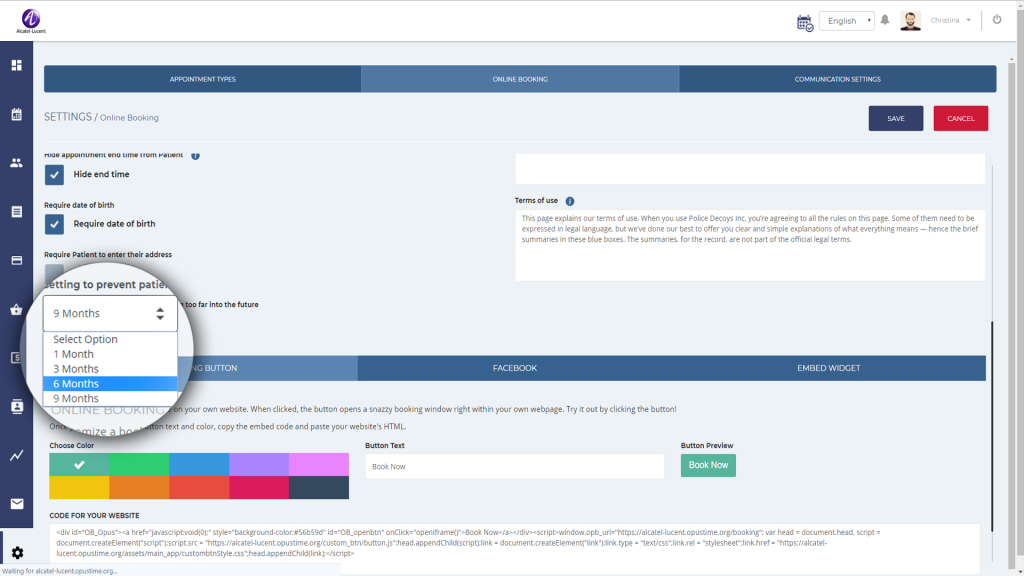Open the list document icon in sidebar

pyautogui.click(x=16, y=212)
